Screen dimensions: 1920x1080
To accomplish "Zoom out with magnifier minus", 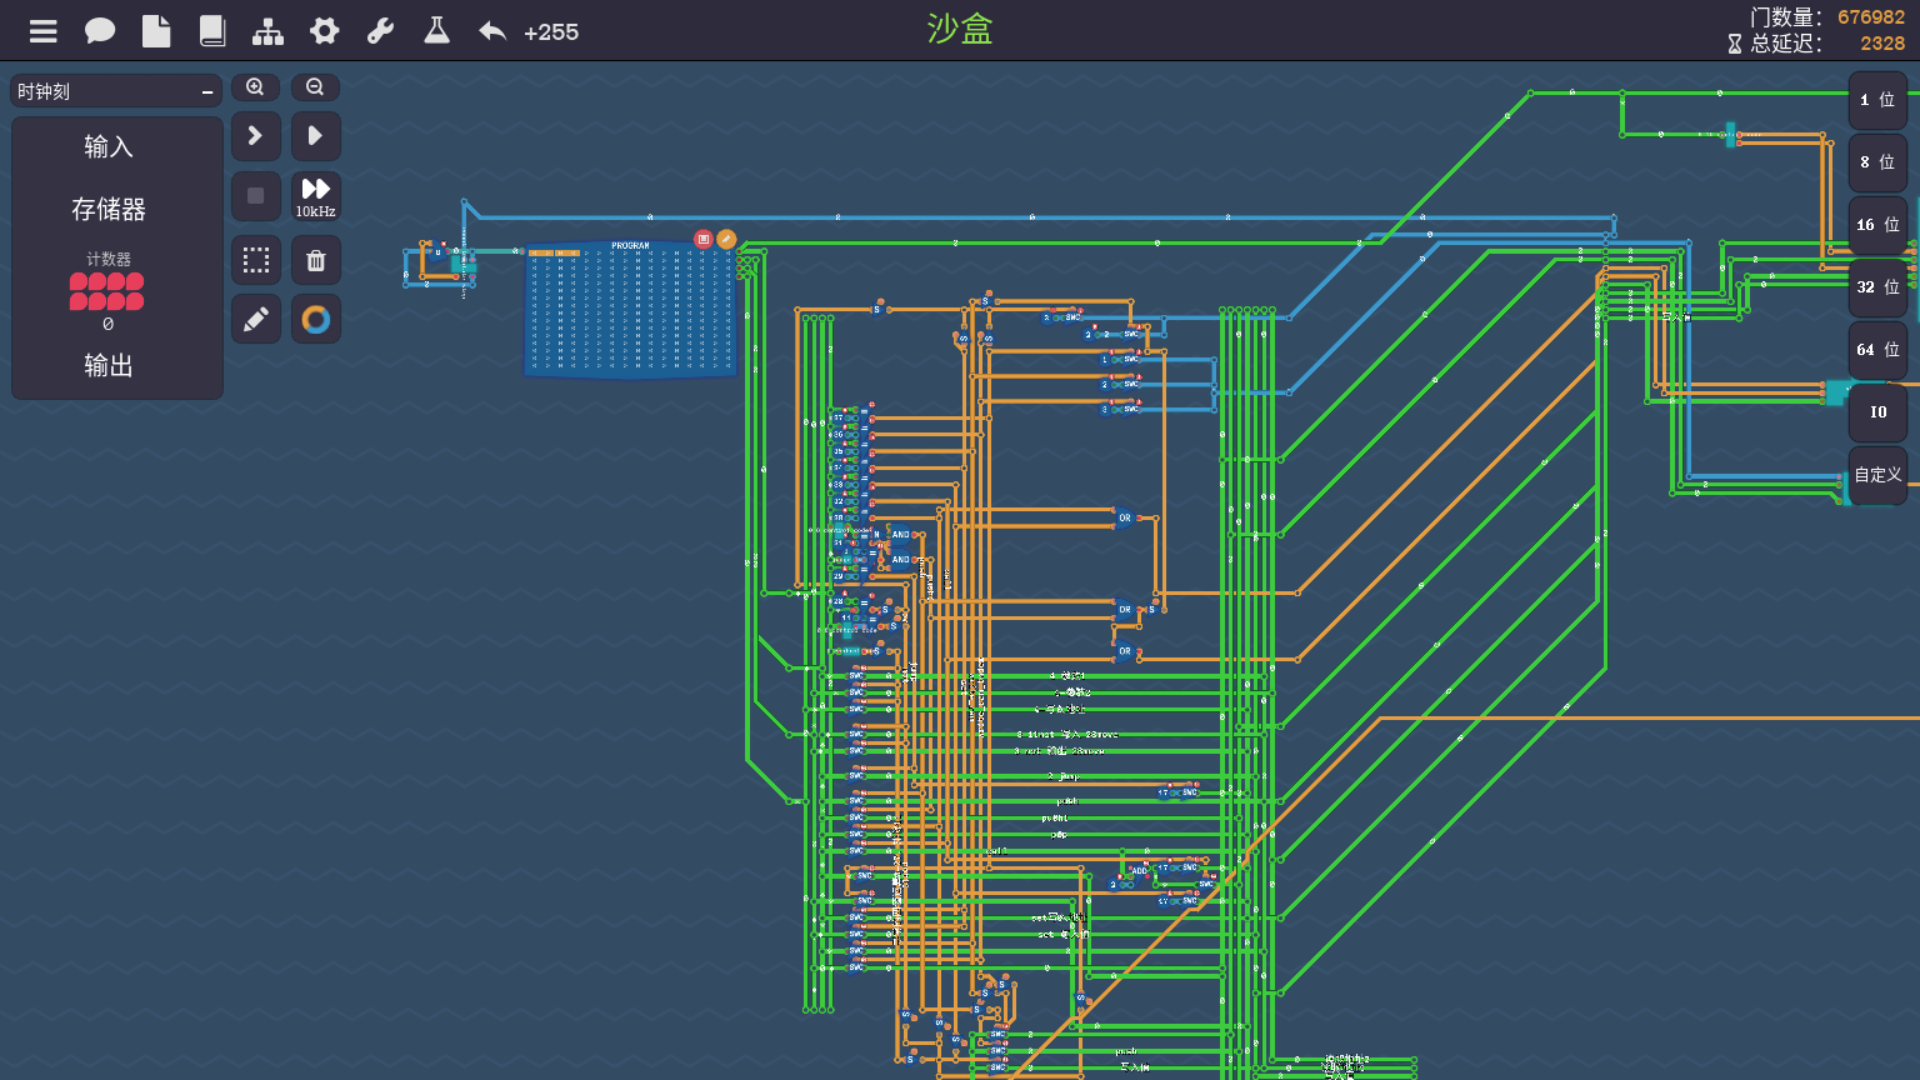I will pos(315,87).
